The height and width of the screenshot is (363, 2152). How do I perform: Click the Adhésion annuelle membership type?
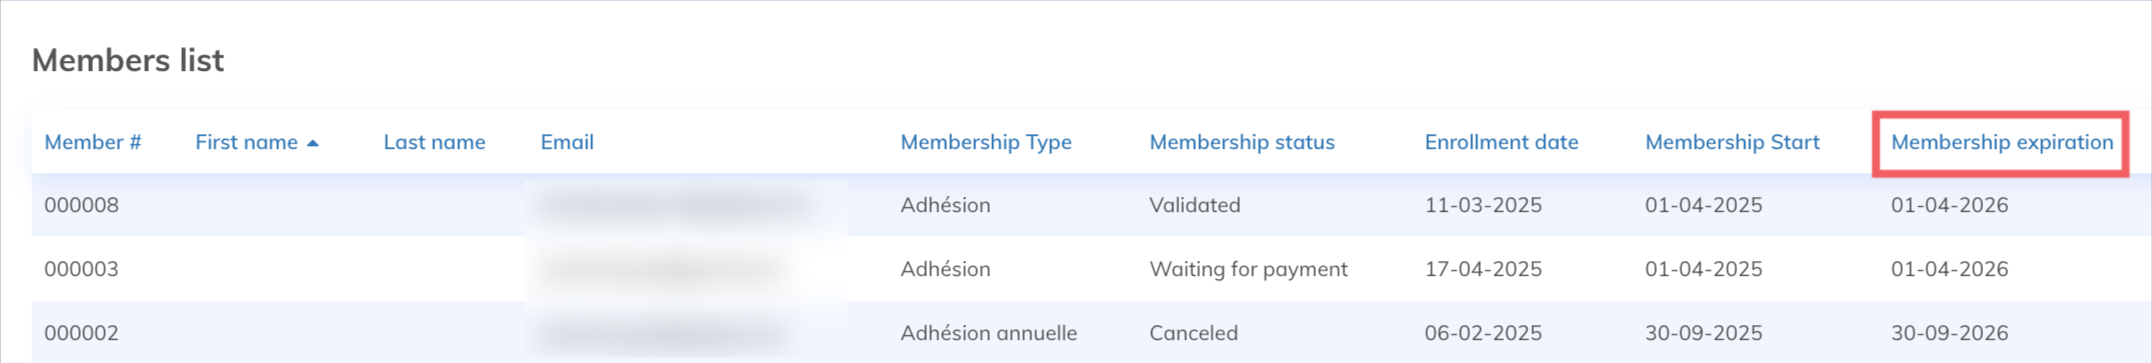(988, 333)
